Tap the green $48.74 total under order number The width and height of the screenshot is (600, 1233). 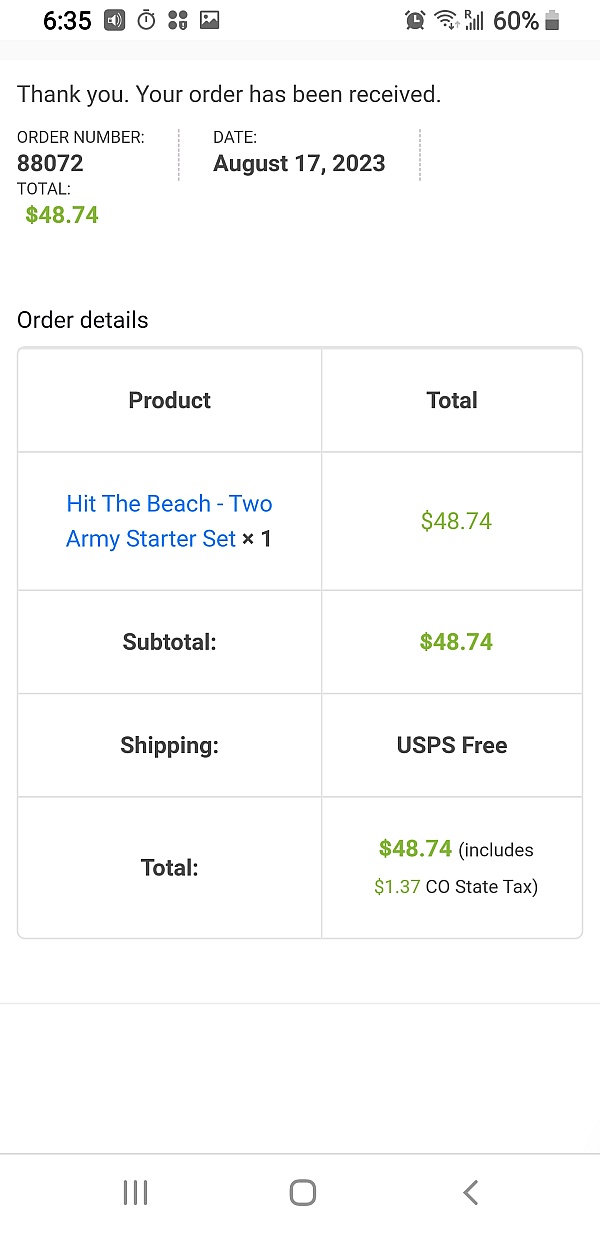click(x=62, y=214)
